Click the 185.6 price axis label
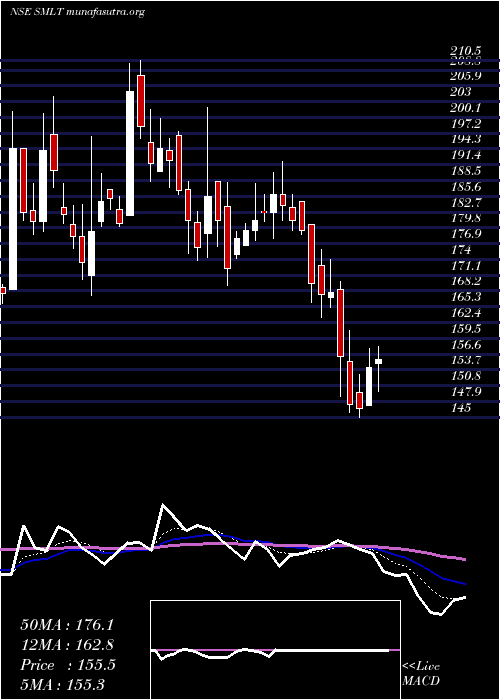The height and width of the screenshot is (700, 500). pos(466,187)
